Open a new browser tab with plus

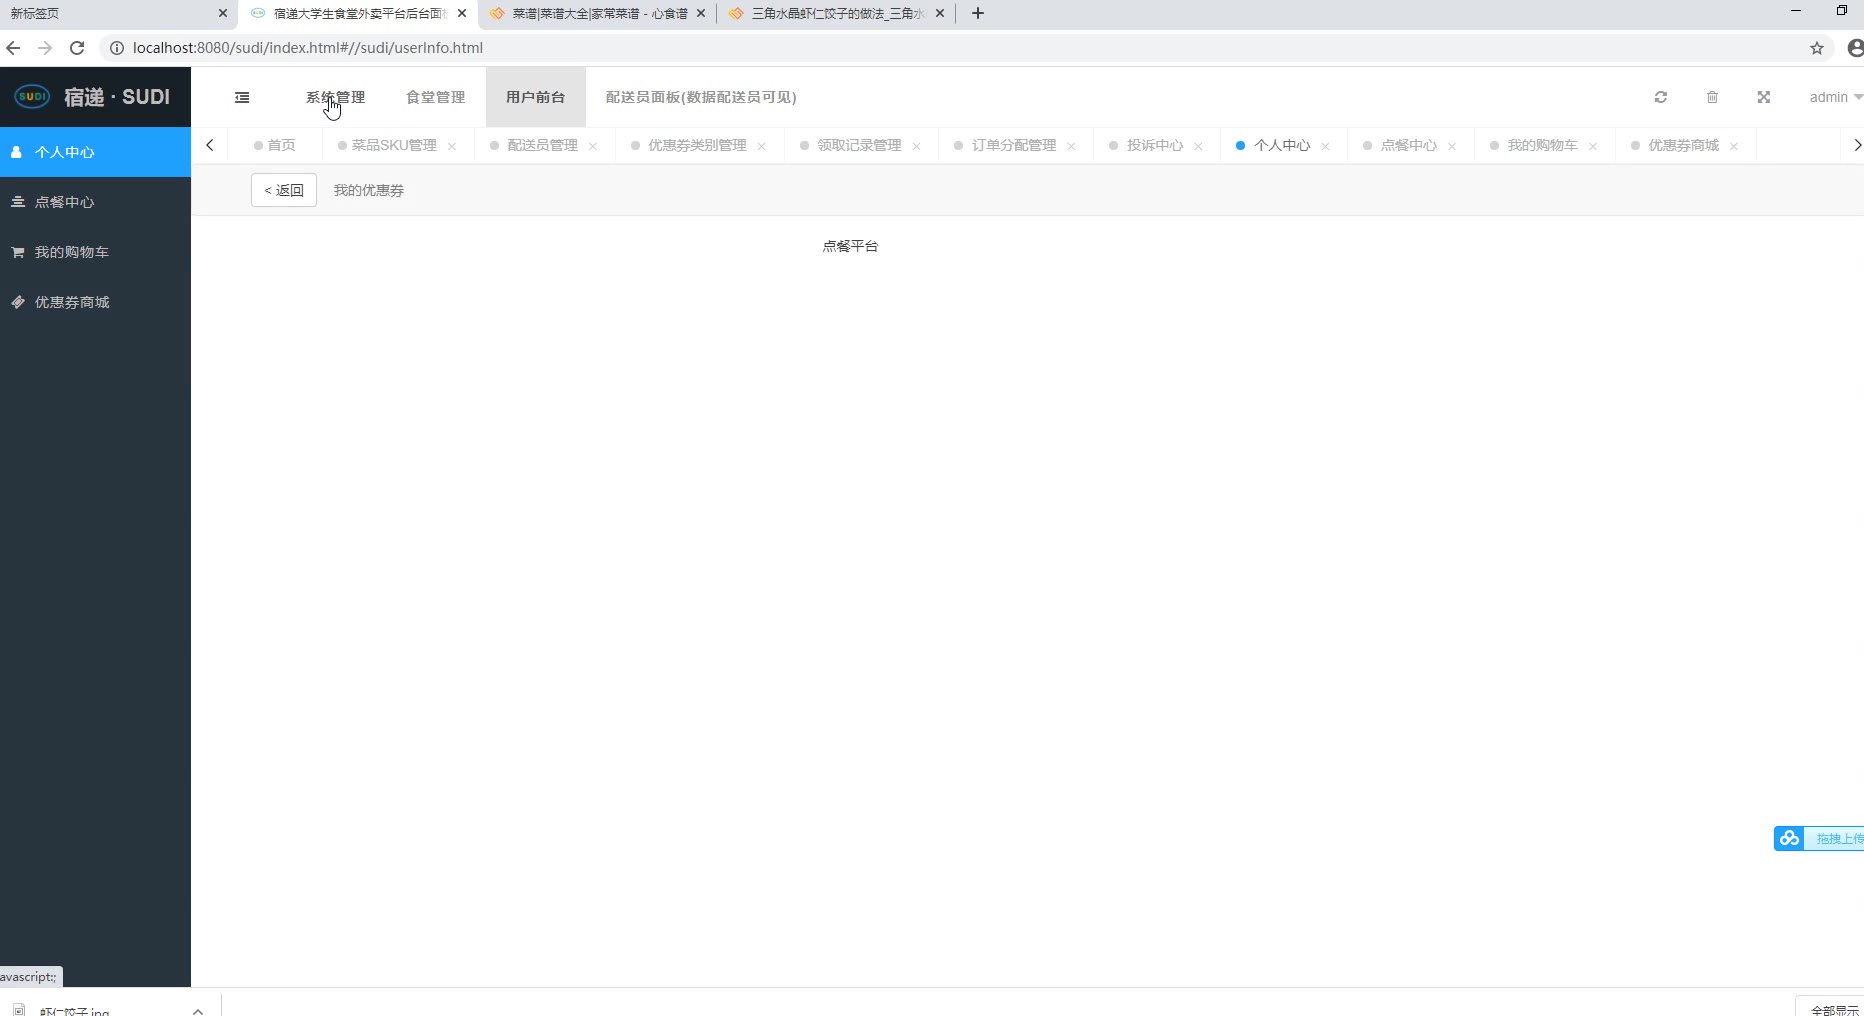[x=978, y=13]
